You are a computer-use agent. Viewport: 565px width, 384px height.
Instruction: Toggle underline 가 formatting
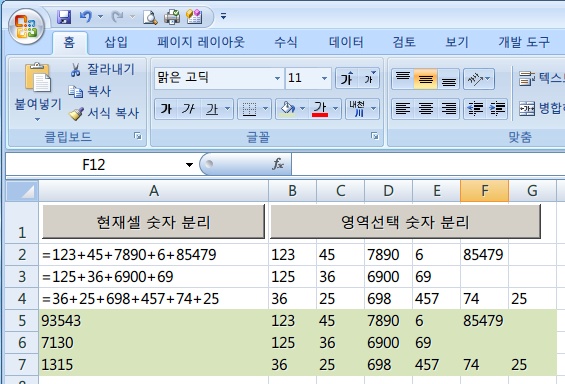[212, 109]
